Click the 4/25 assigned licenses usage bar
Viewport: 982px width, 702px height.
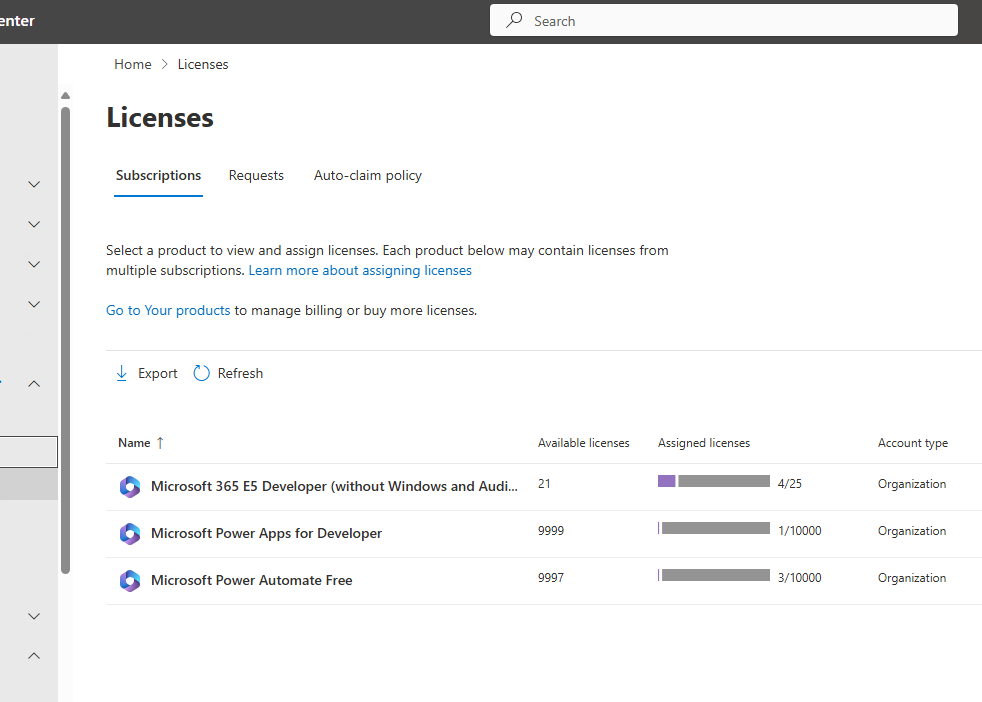tap(713, 482)
